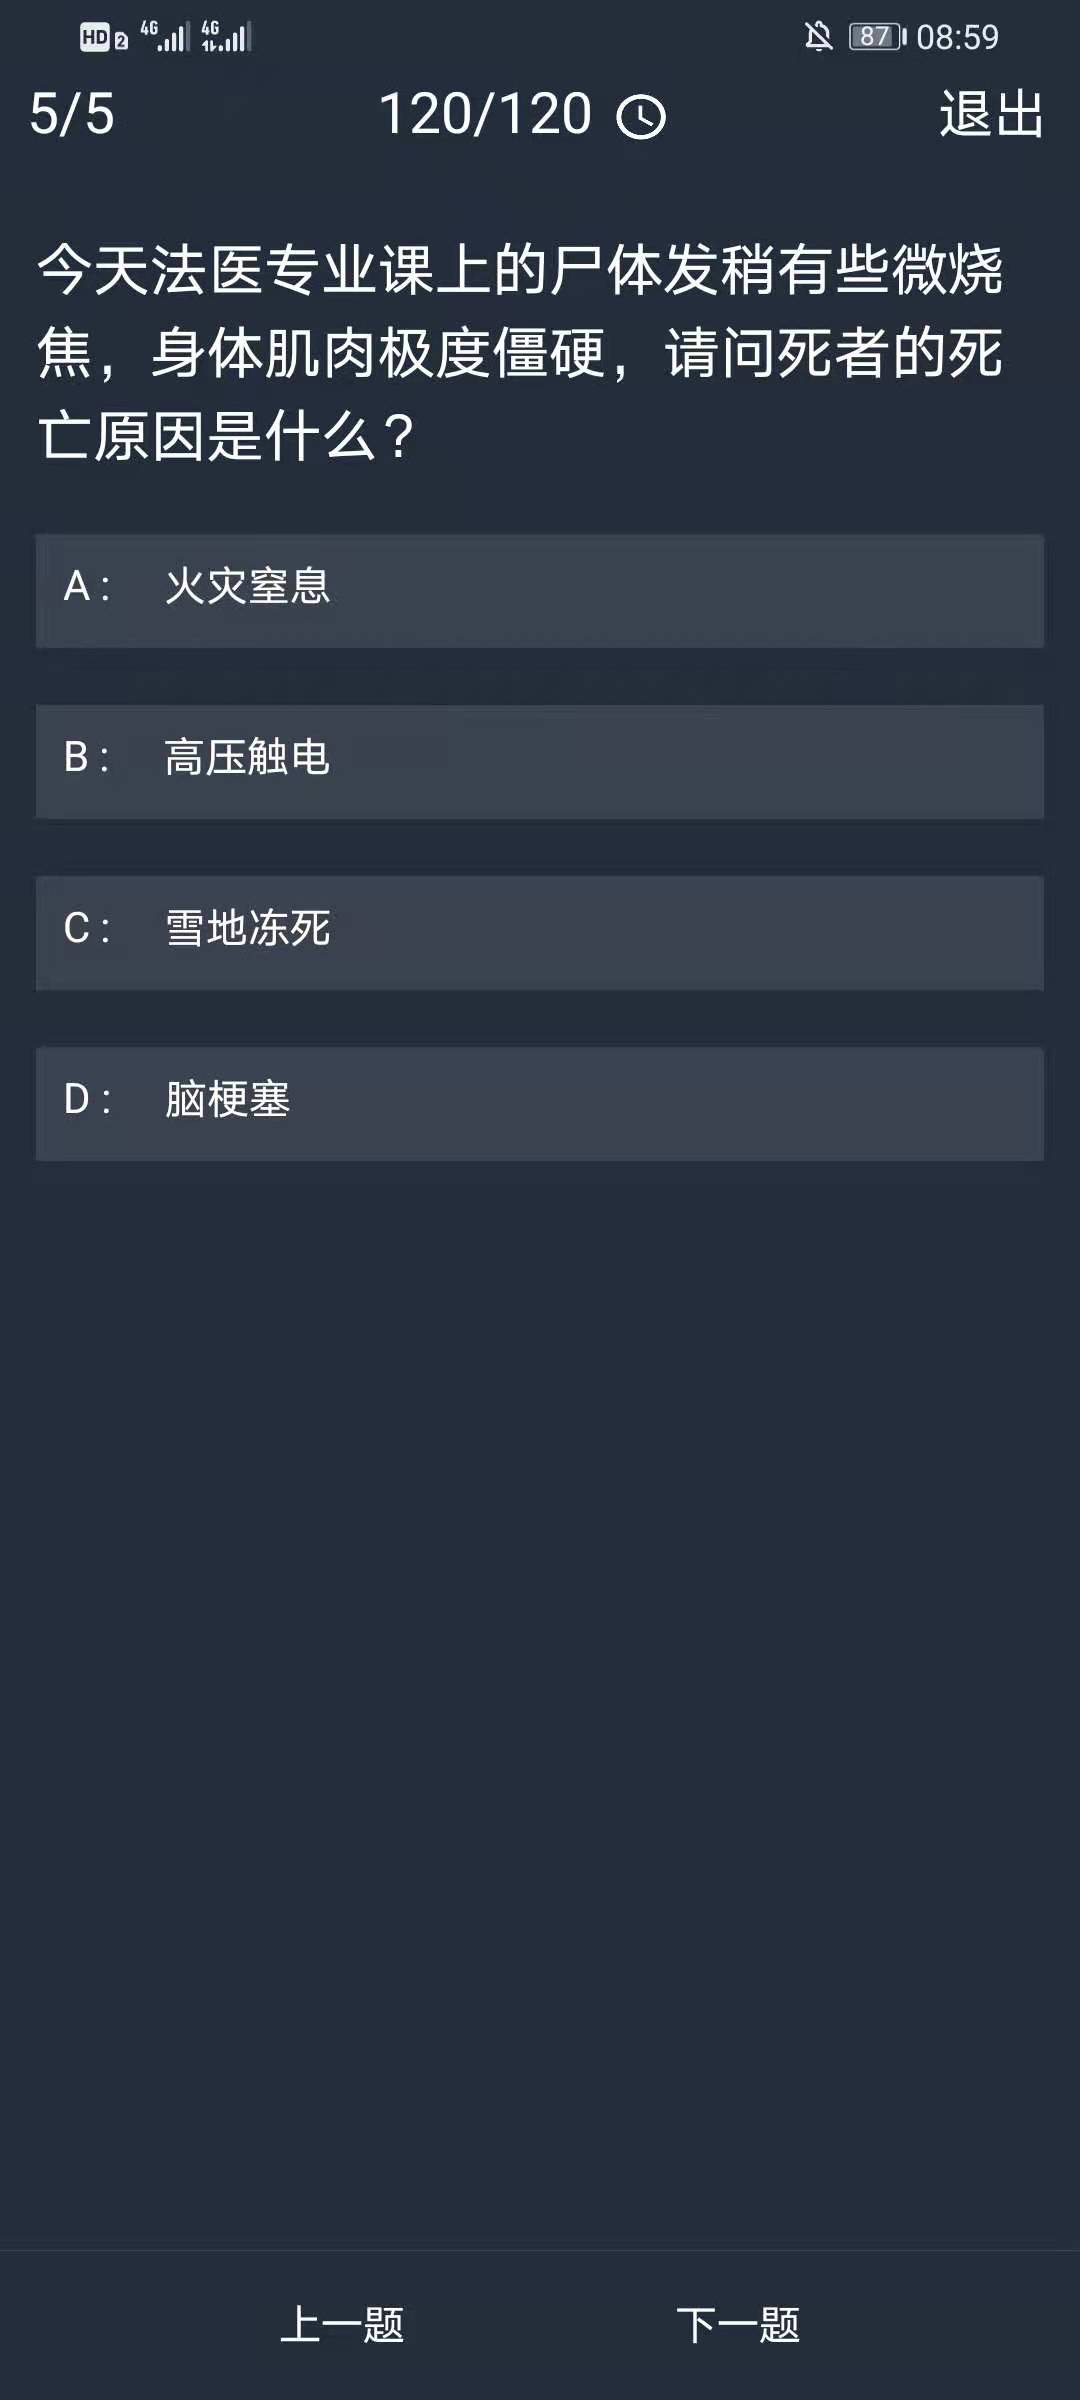
Task: Tap the 5/5 question counter
Action: [x=72, y=114]
